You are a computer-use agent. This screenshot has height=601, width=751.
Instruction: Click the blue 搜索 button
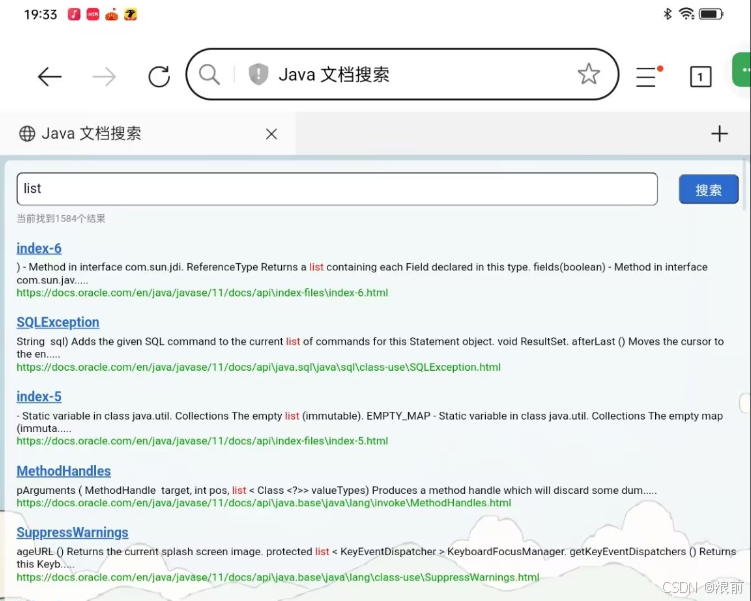tap(708, 190)
